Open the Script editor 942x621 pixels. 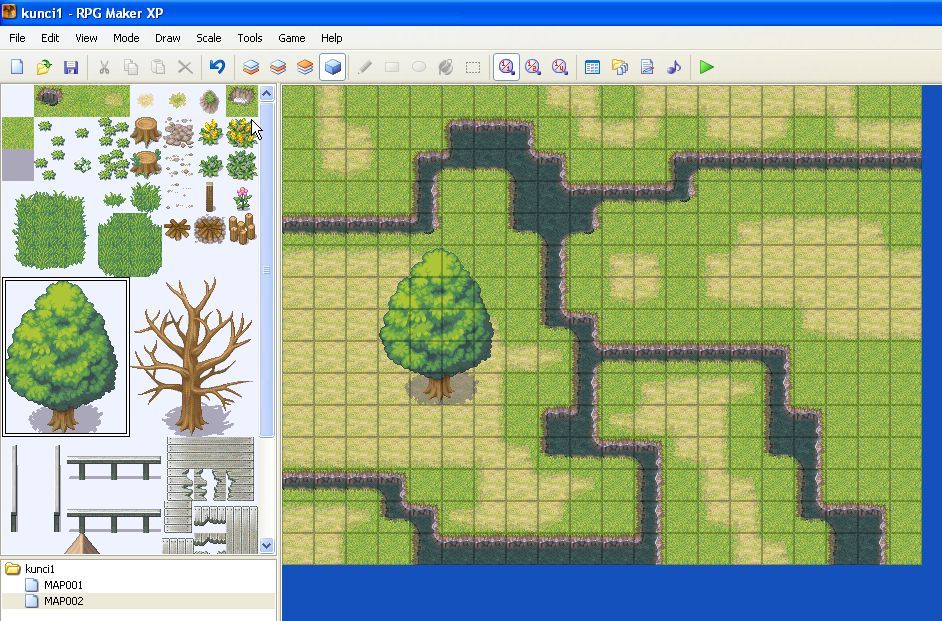click(x=646, y=67)
